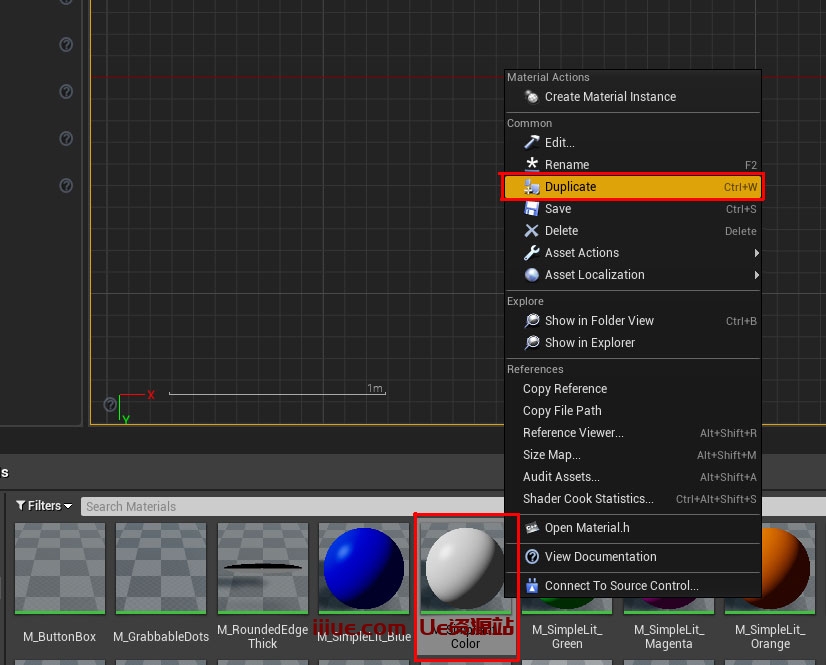Click the Show in Folder View magnifier icon
Screen dimensions: 826x665
click(532, 321)
